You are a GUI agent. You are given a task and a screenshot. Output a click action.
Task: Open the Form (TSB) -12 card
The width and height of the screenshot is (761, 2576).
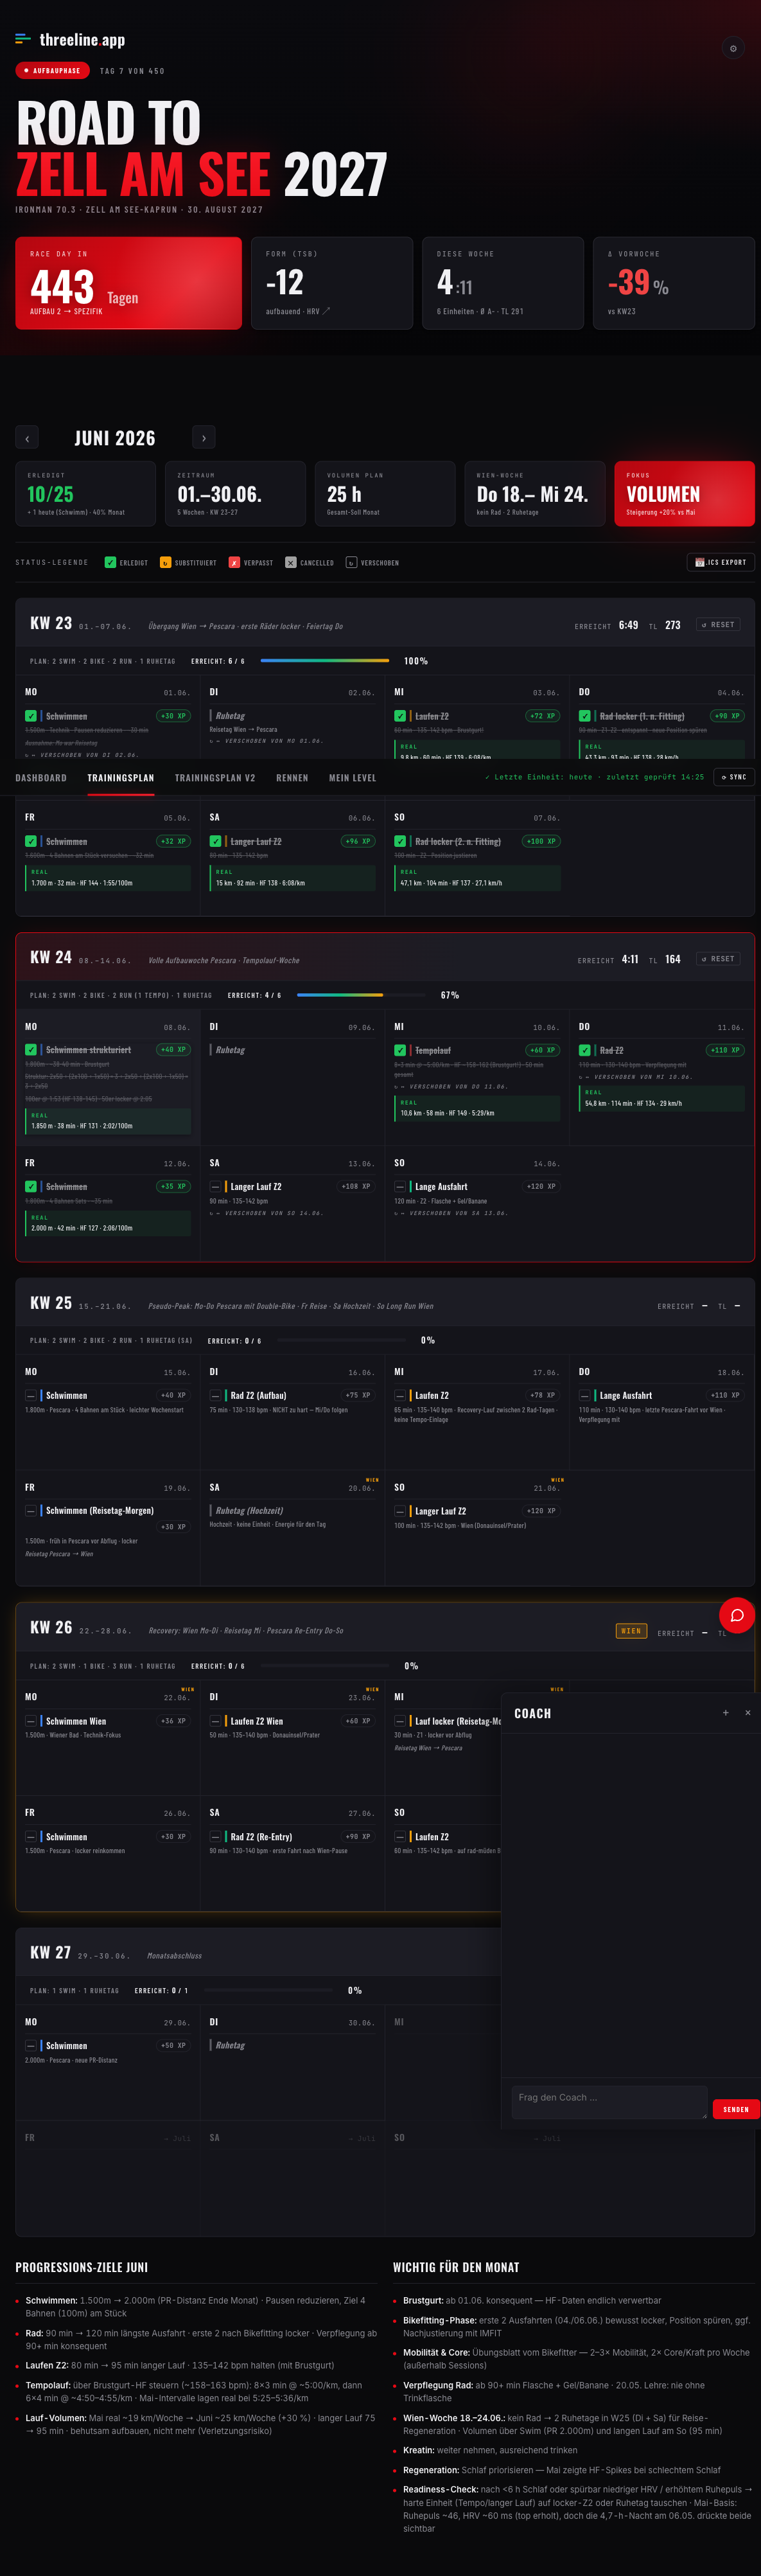[x=332, y=283]
